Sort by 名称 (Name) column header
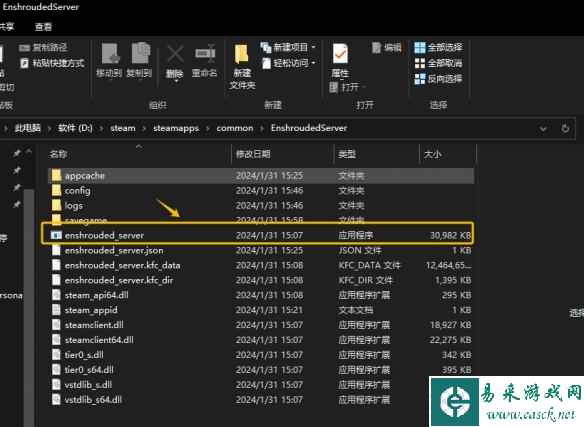The width and height of the screenshot is (584, 427). [x=58, y=154]
